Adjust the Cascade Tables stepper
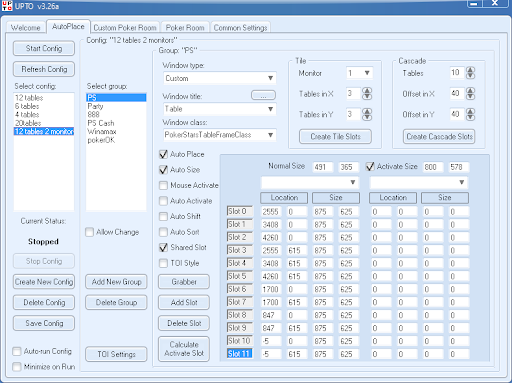Viewport: 512px width, 383px height. [470, 73]
